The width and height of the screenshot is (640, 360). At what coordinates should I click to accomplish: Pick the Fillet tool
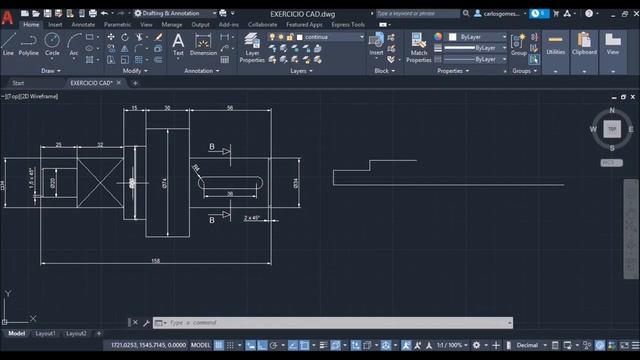(x=139, y=49)
